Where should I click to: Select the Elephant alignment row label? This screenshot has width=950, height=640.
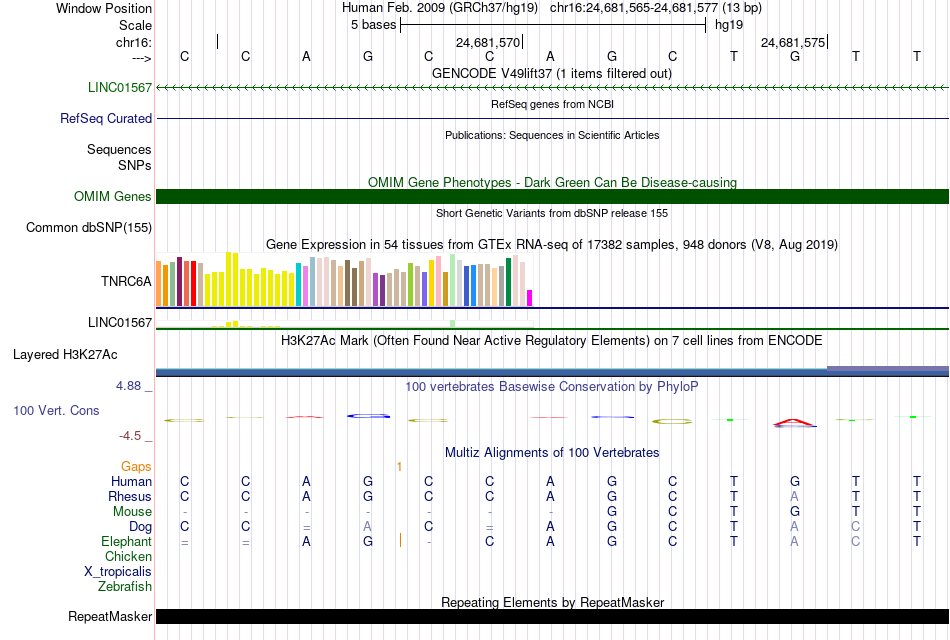pos(126,541)
